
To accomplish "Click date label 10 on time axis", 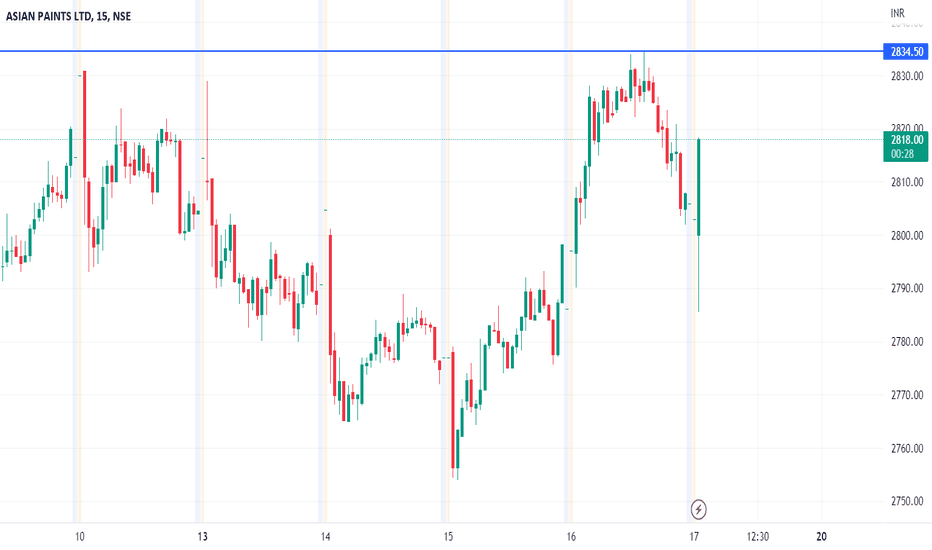I will (x=80, y=536).
